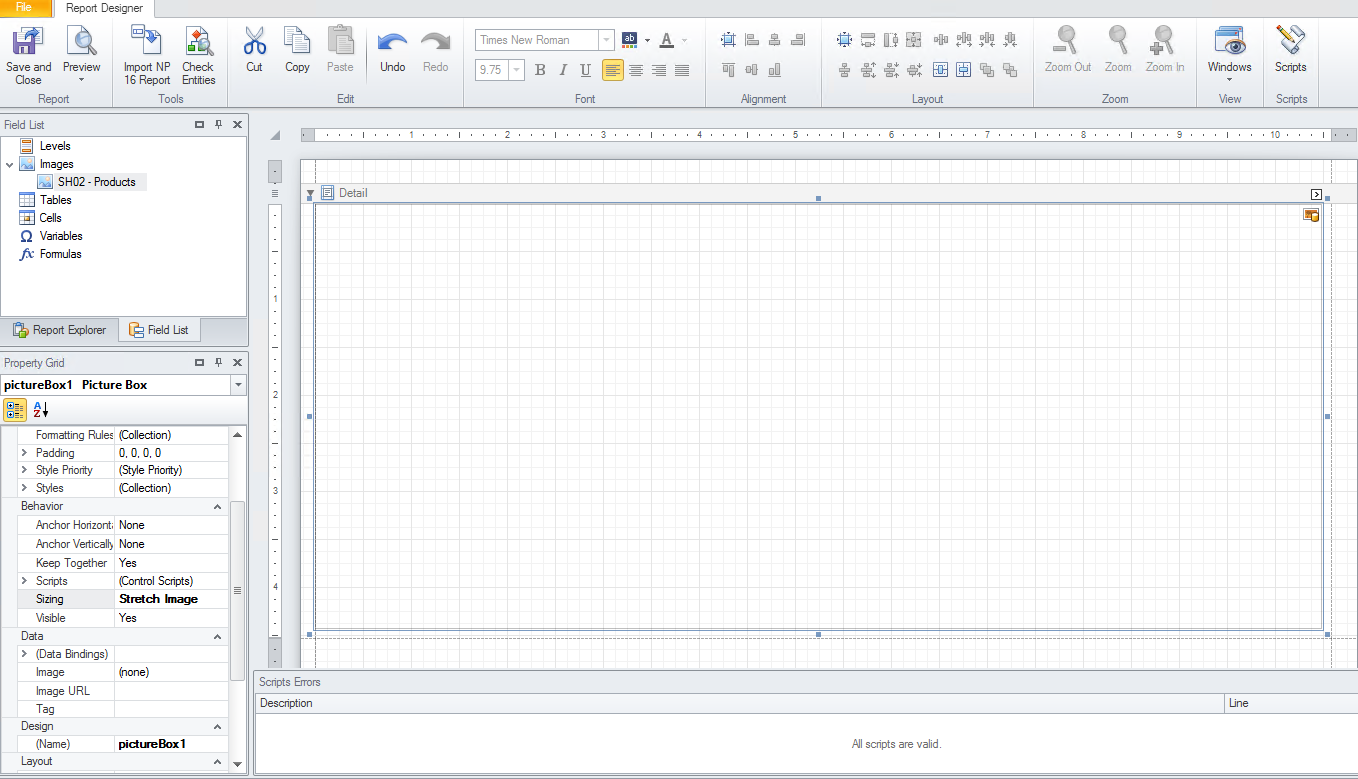Collapse the Images node in Field List
Viewport: 1358px width, 779px height.
click(x=9, y=164)
